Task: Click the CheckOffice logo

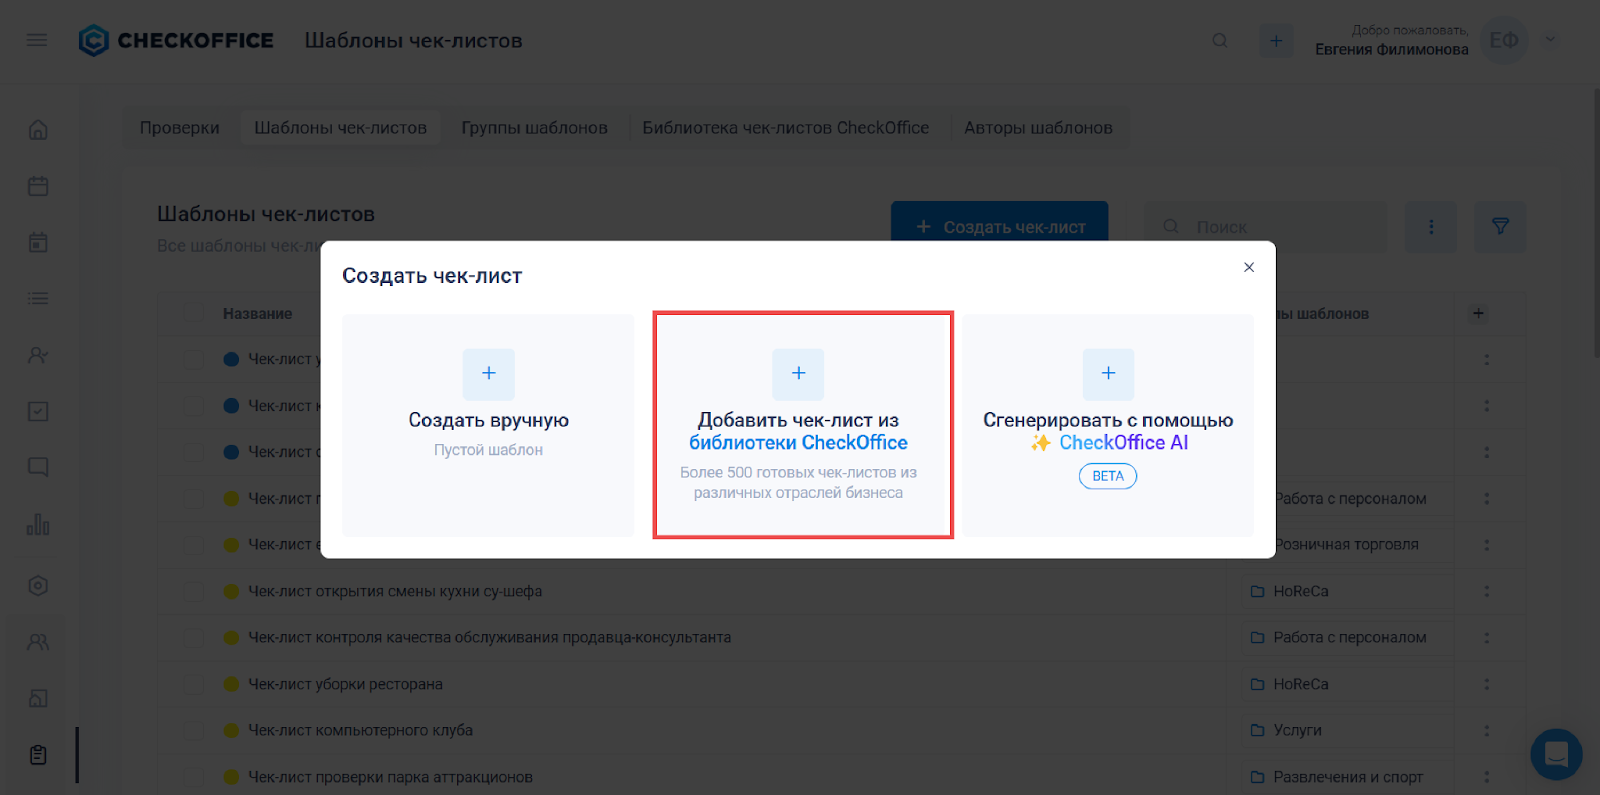Action: click(176, 40)
